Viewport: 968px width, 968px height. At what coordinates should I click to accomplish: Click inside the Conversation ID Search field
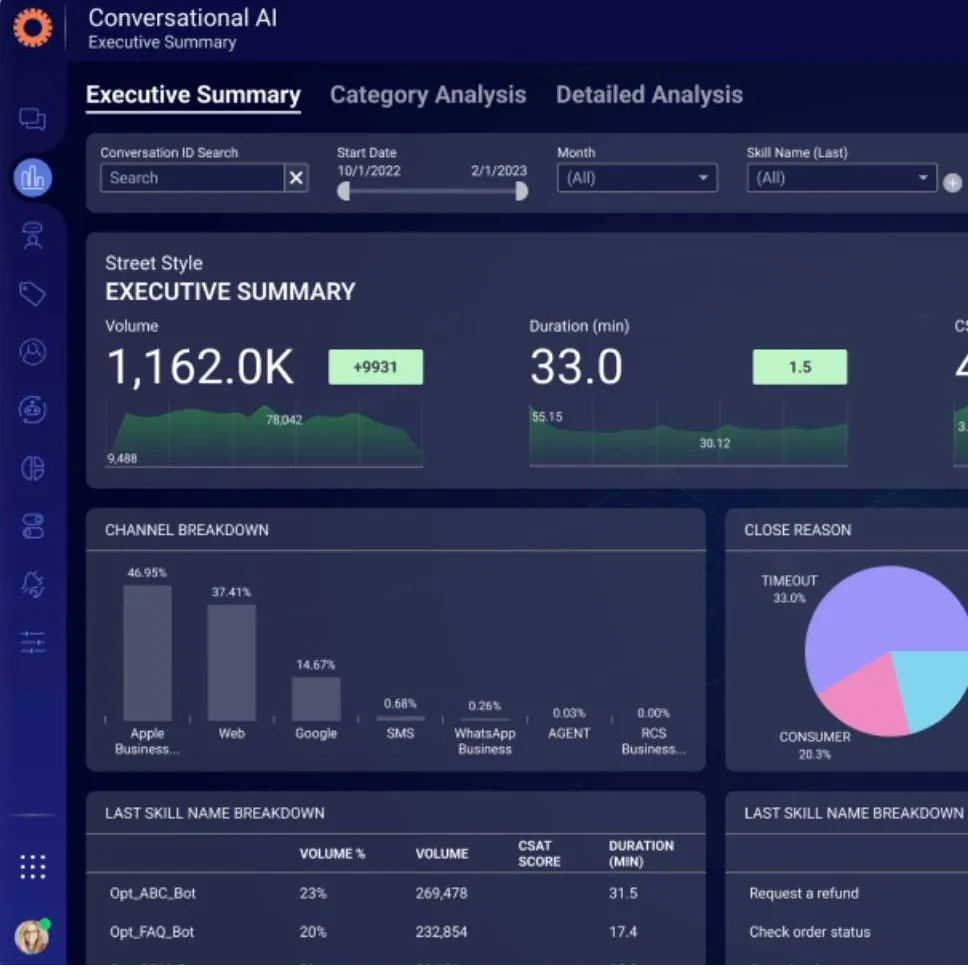(190, 178)
